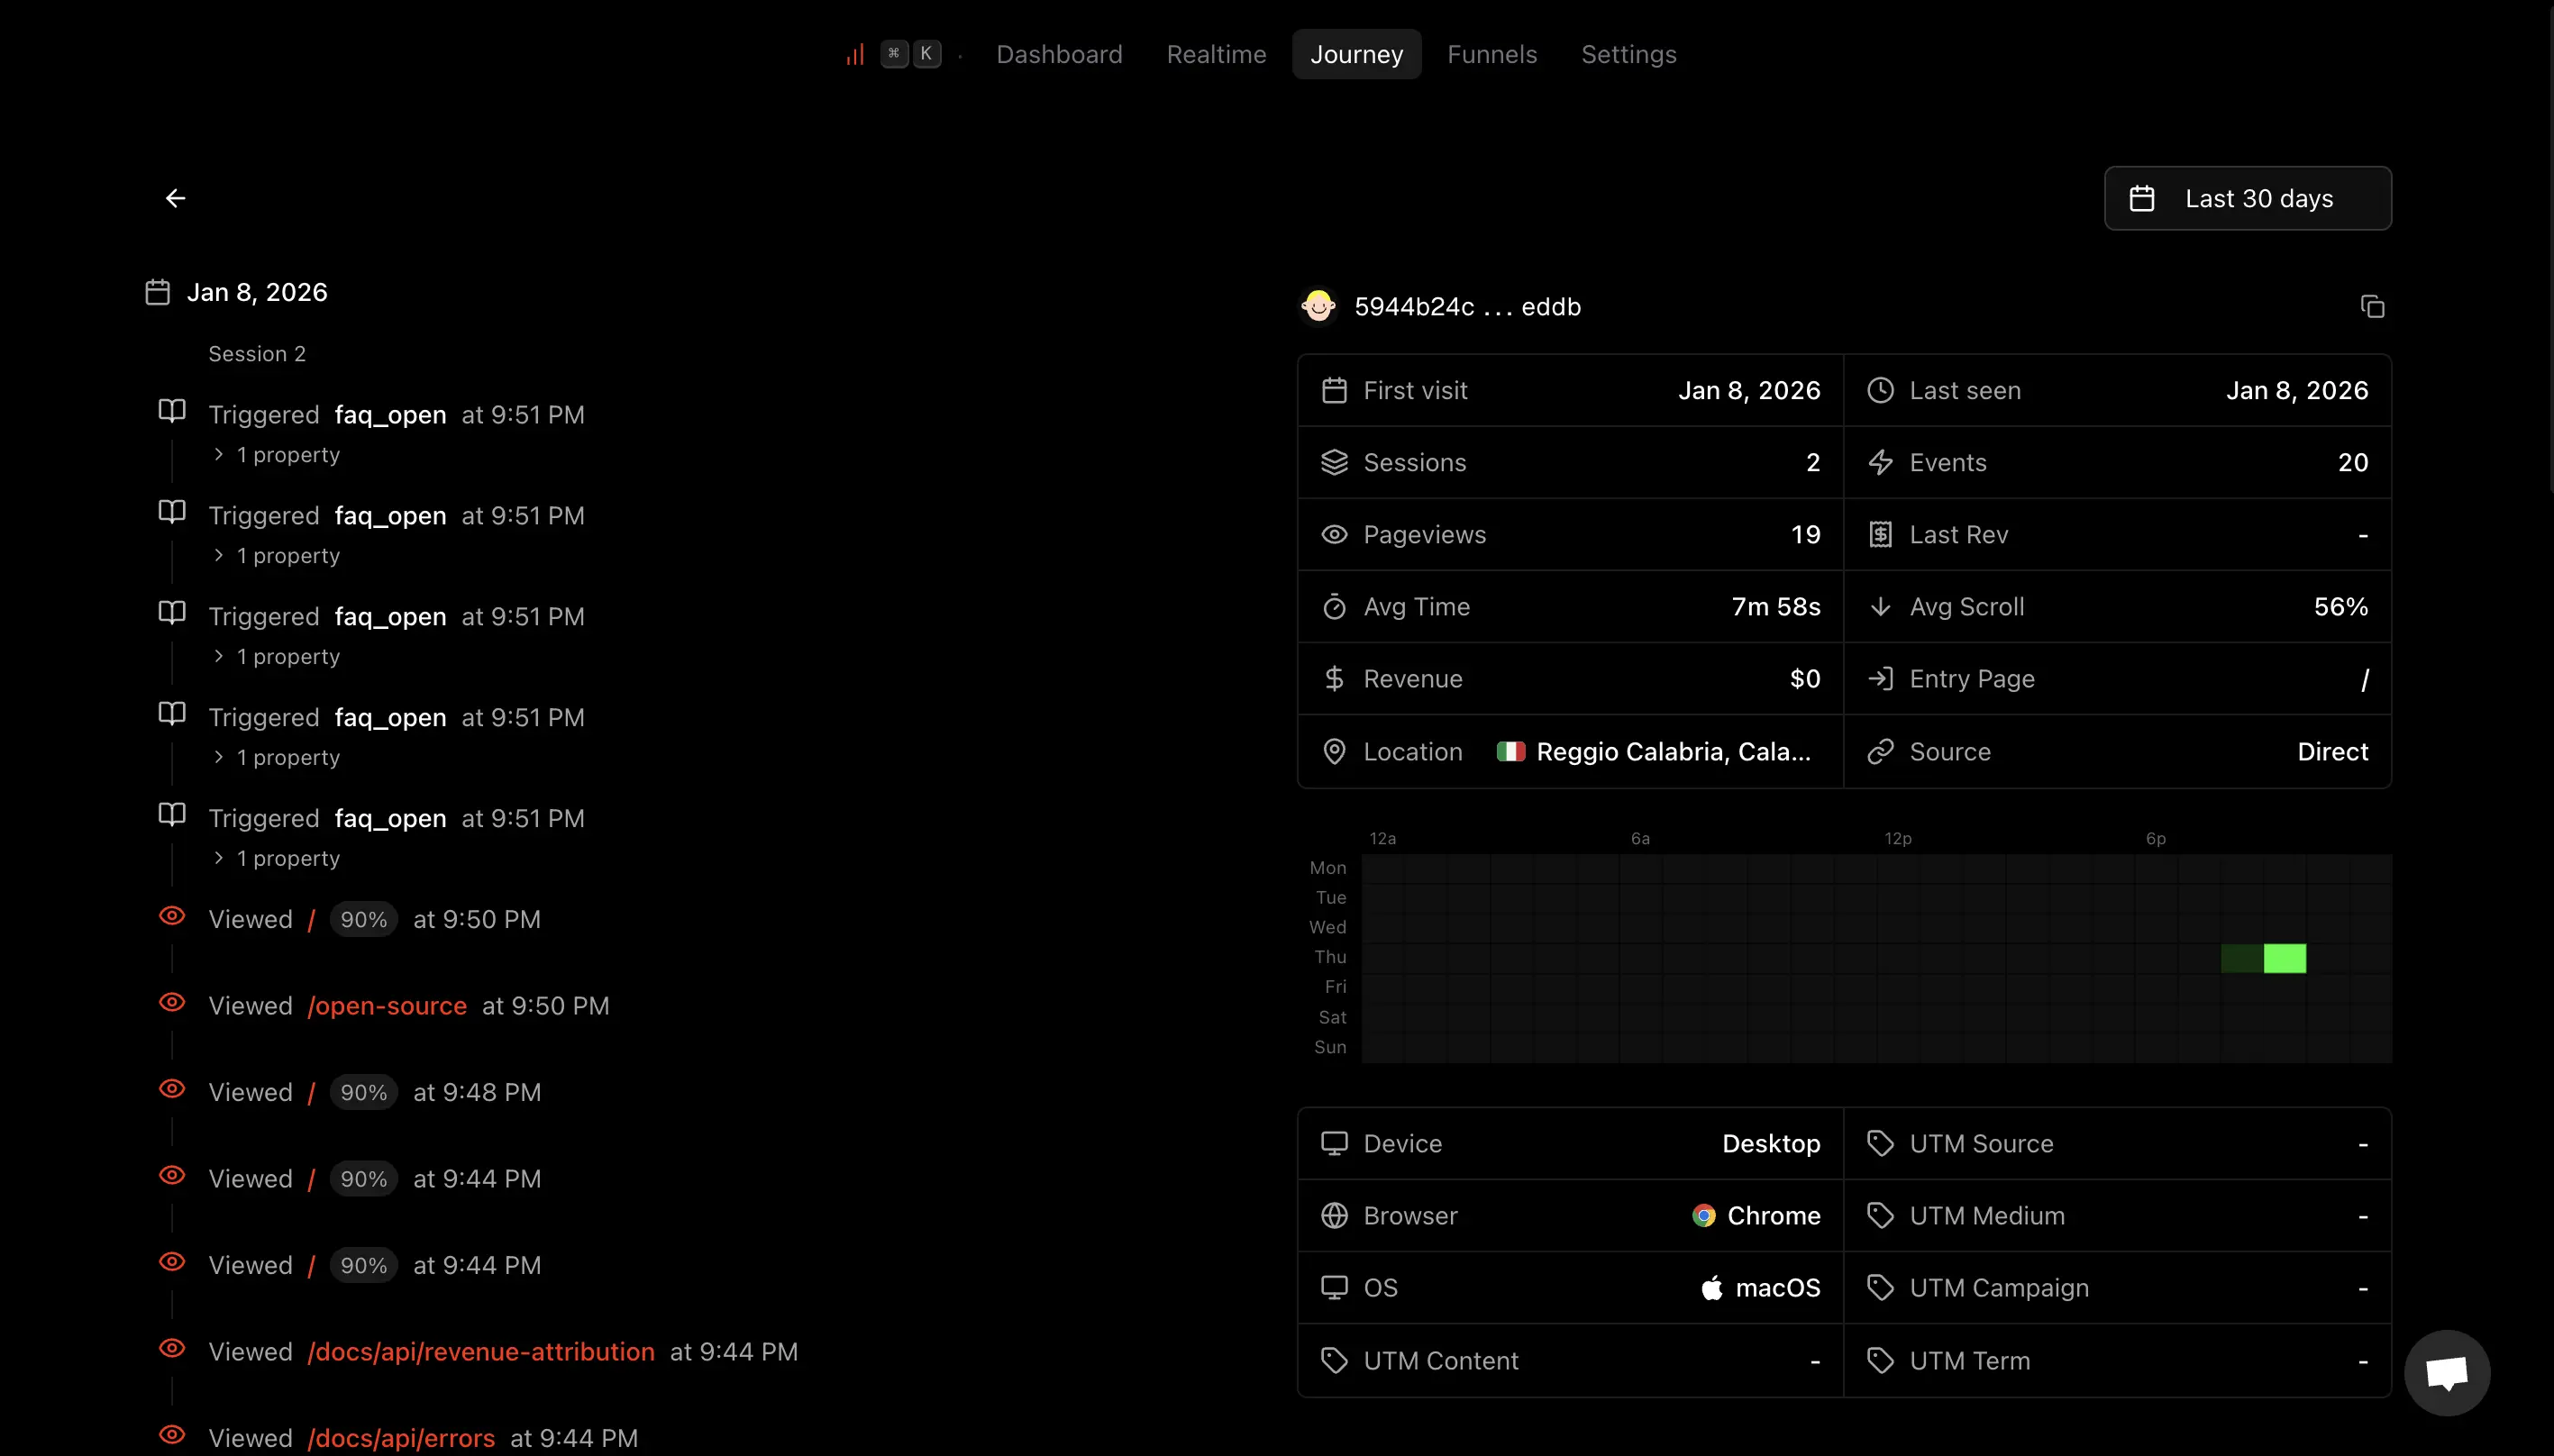The height and width of the screenshot is (1456, 2554).
Task: Click the calendar icon beside Jan 8, 2026
Action: tap(157, 291)
